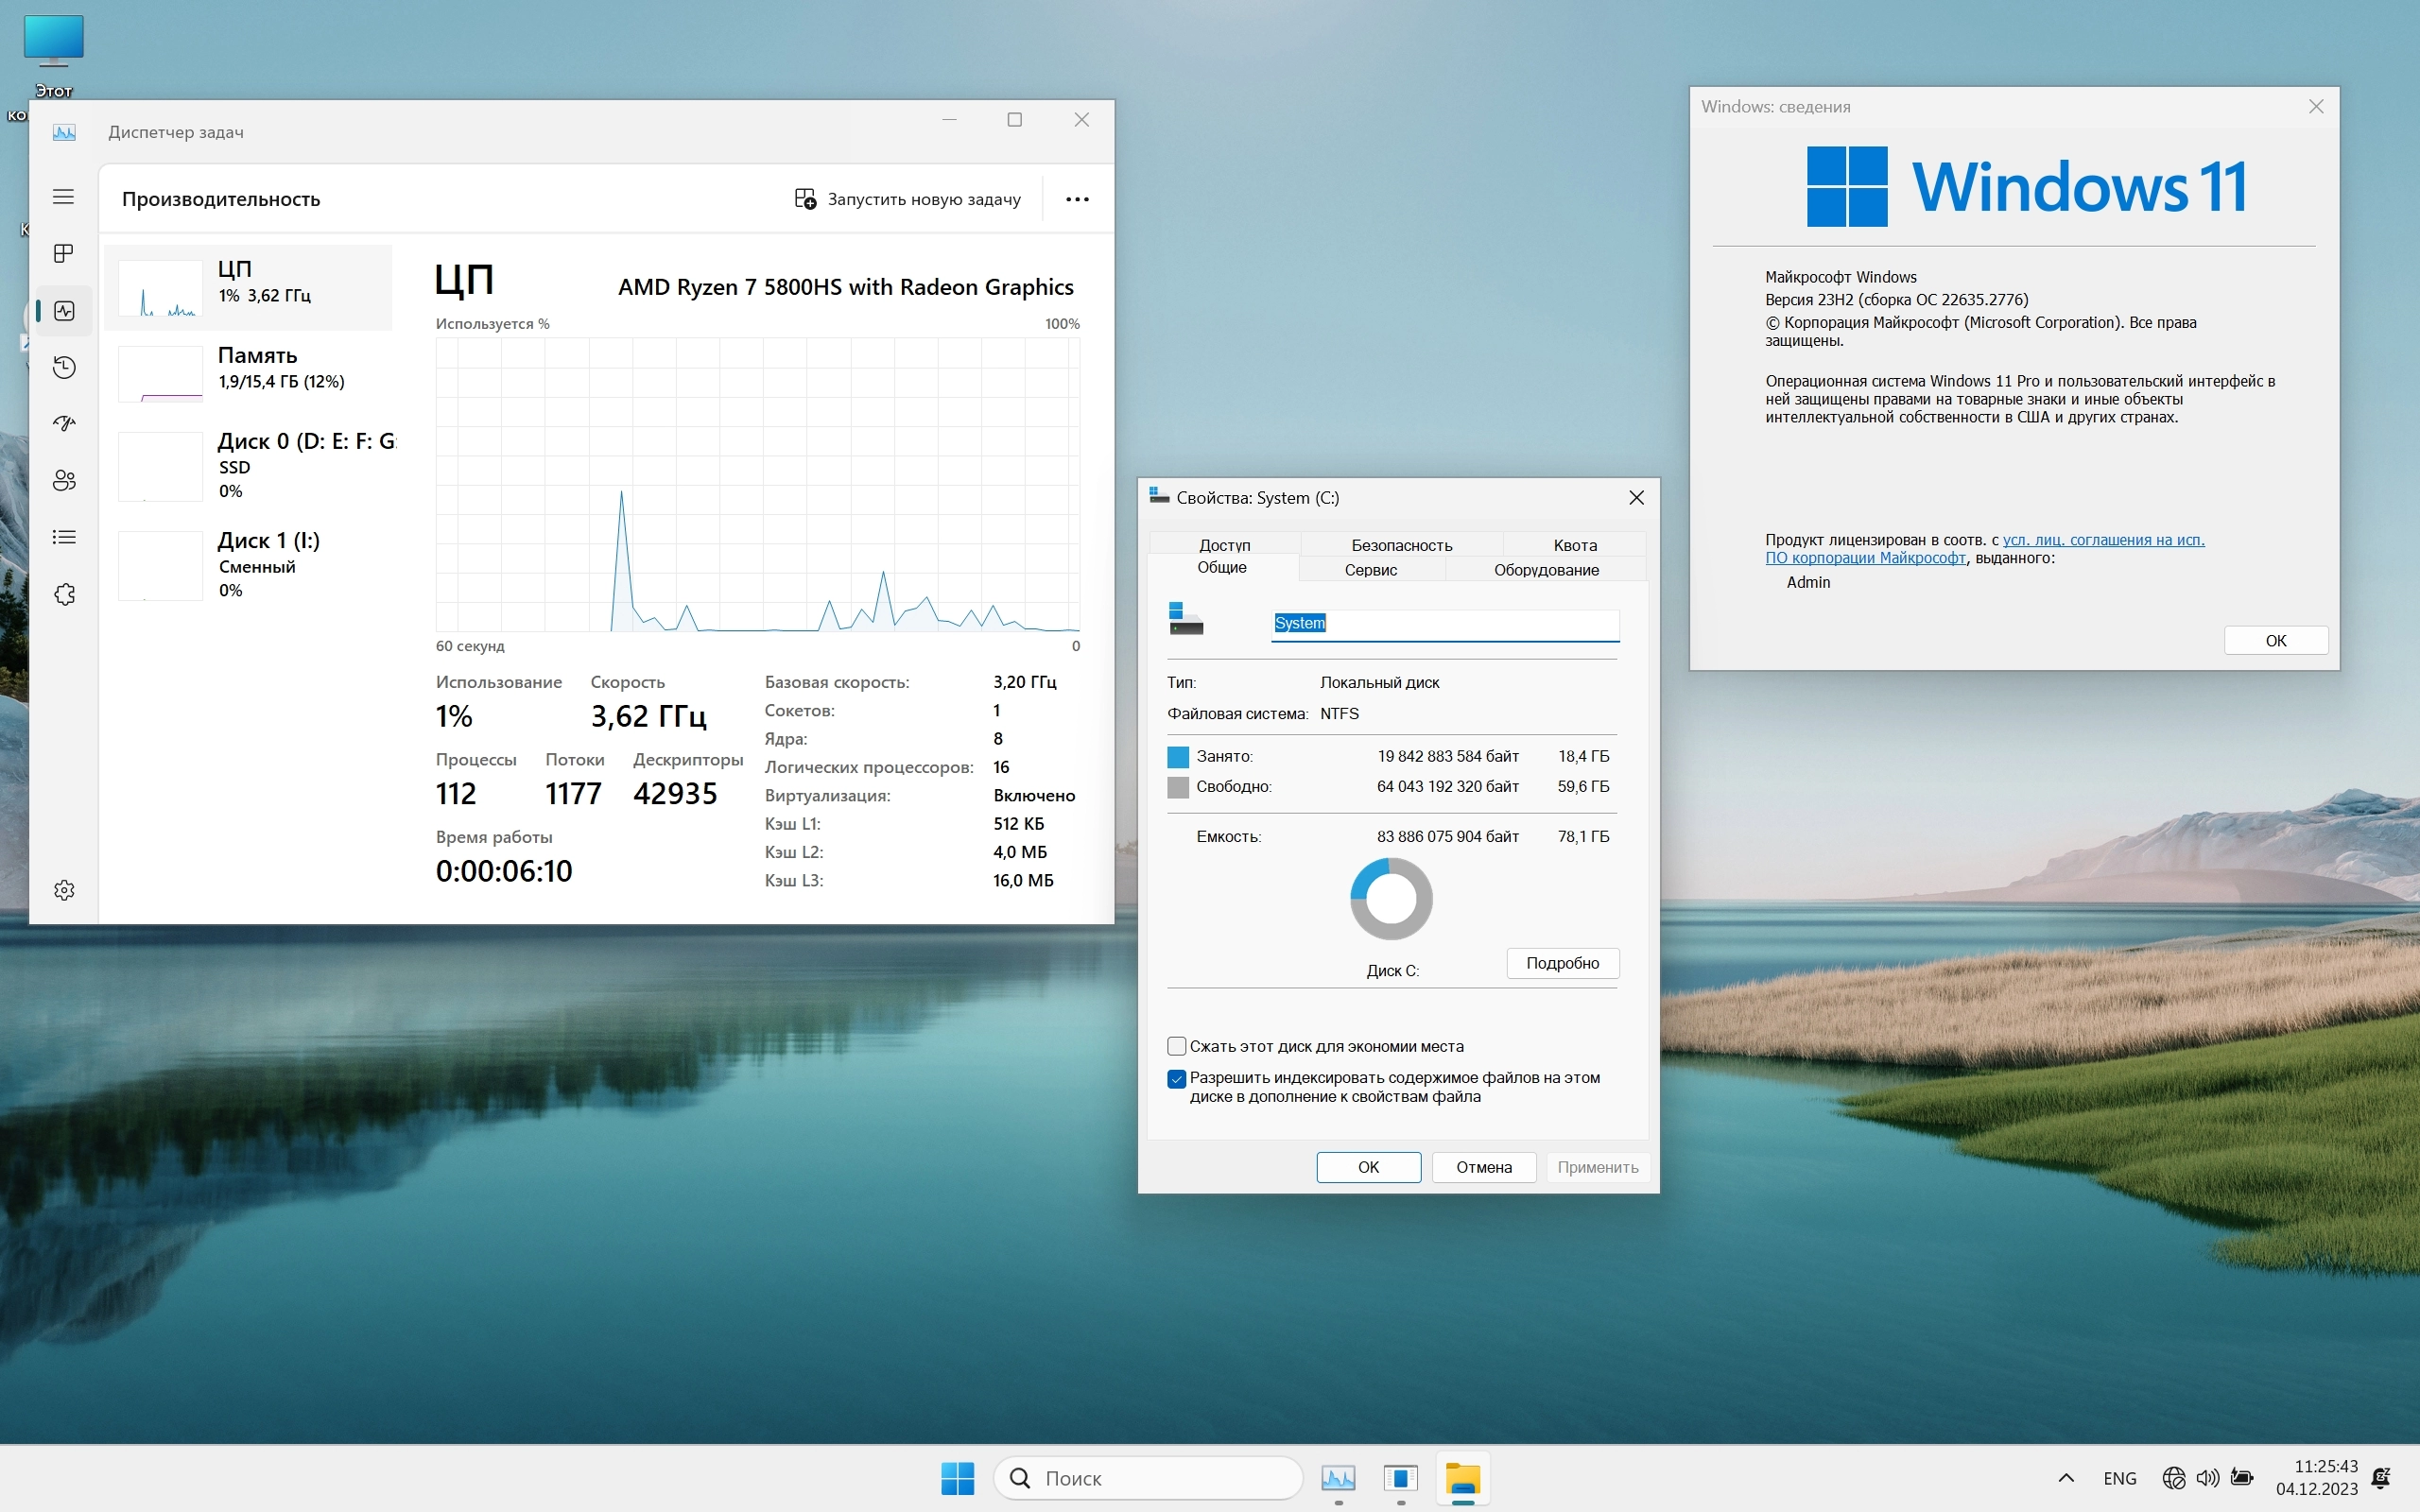Image resolution: width=2420 pixels, height=1512 pixels.
Task: Switch to the Оборудование tab
Action: [1546, 570]
